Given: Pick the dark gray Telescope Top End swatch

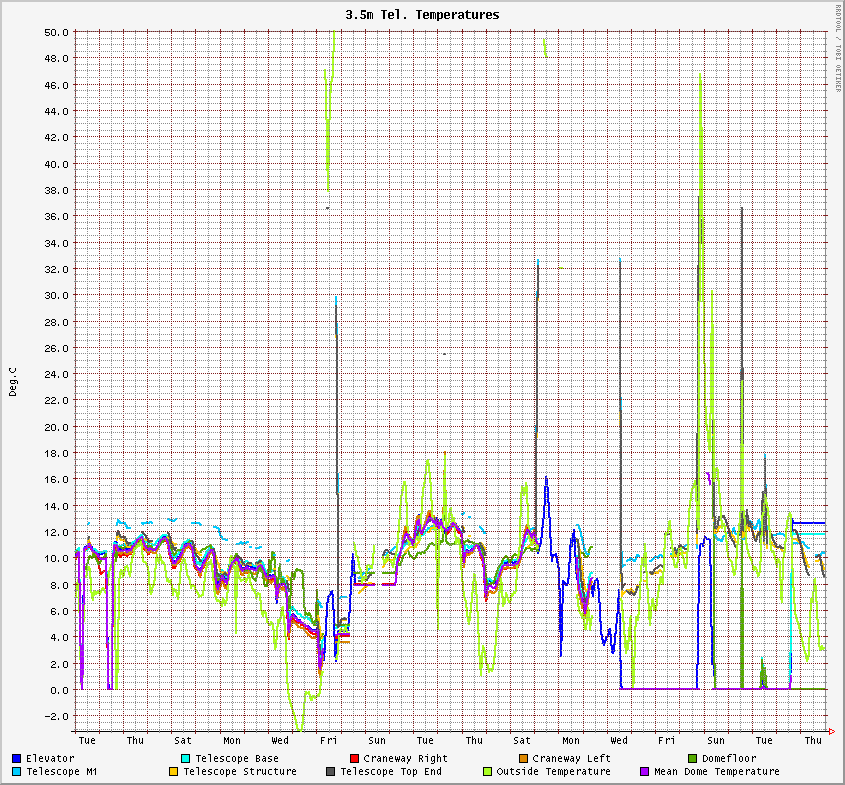Looking at the screenshot, I should pos(330,772).
